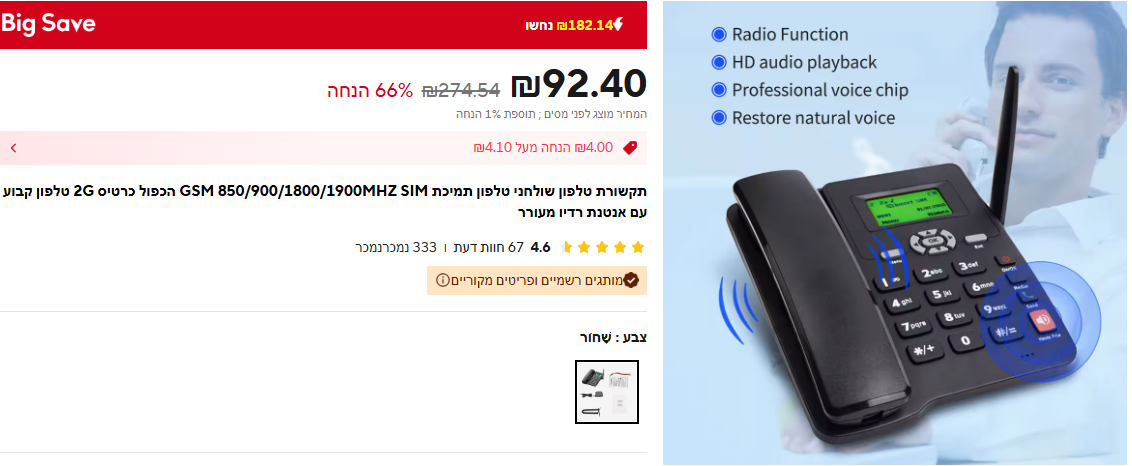Open the 67 reviews link
Viewport: 1132px width, 466px height.
(489, 248)
